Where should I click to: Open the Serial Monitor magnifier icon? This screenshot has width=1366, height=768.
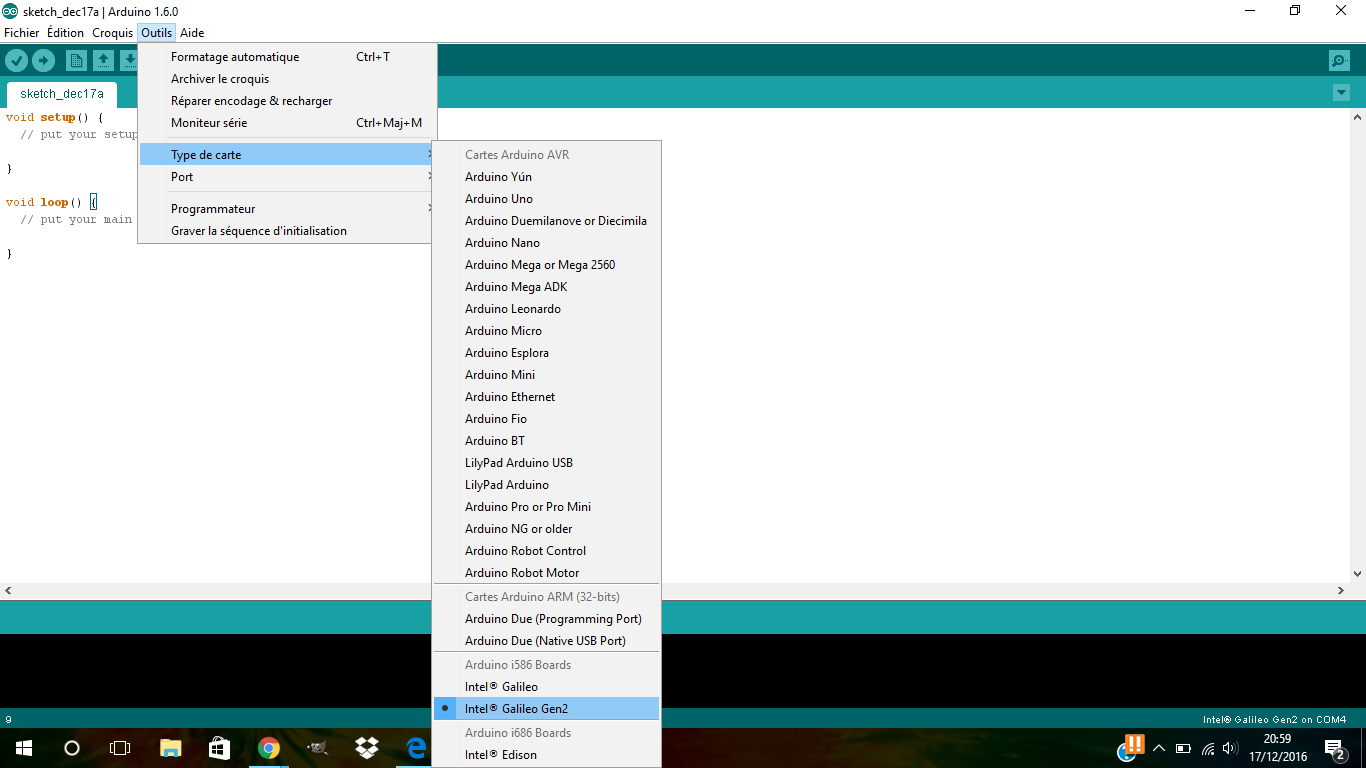[x=1339, y=61]
